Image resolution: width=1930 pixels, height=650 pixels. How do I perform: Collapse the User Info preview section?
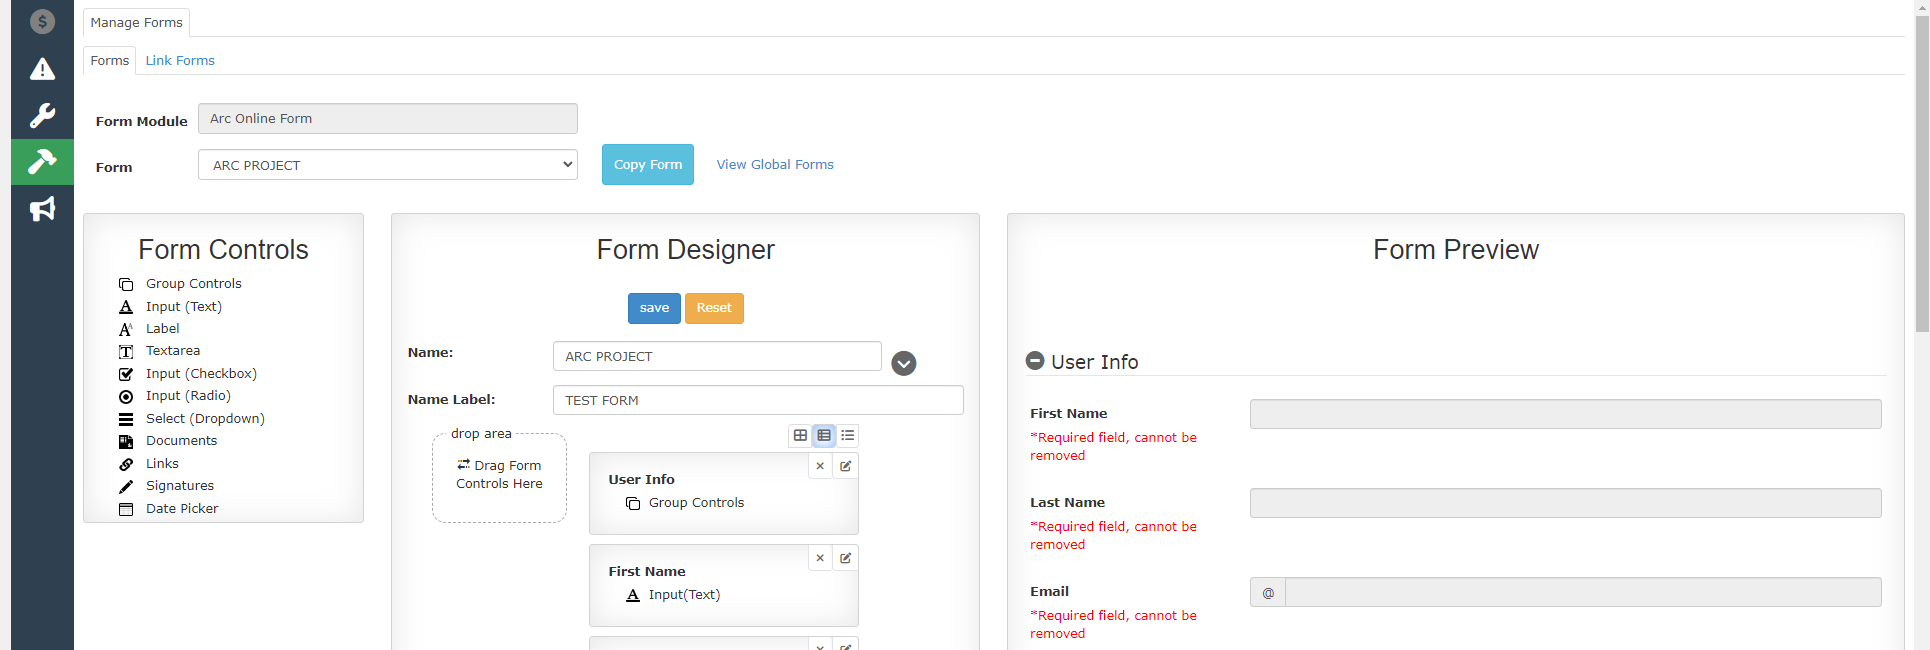(1035, 361)
